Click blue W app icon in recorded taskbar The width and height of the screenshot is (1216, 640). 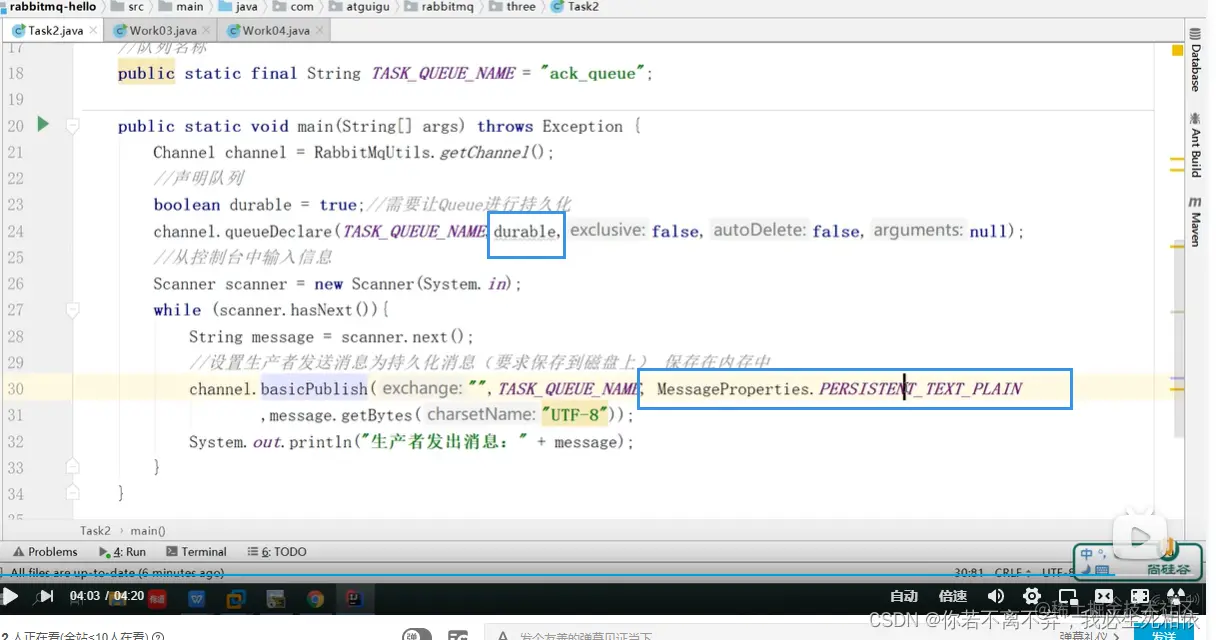point(197,599)
